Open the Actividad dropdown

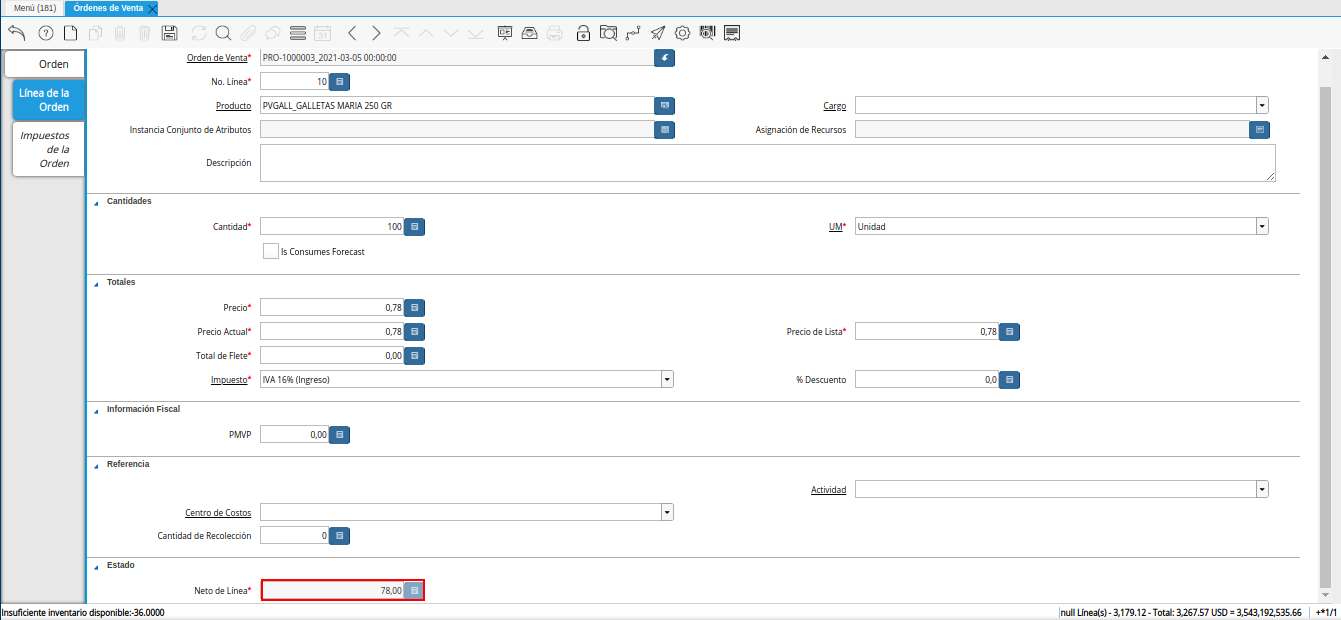1262,490
